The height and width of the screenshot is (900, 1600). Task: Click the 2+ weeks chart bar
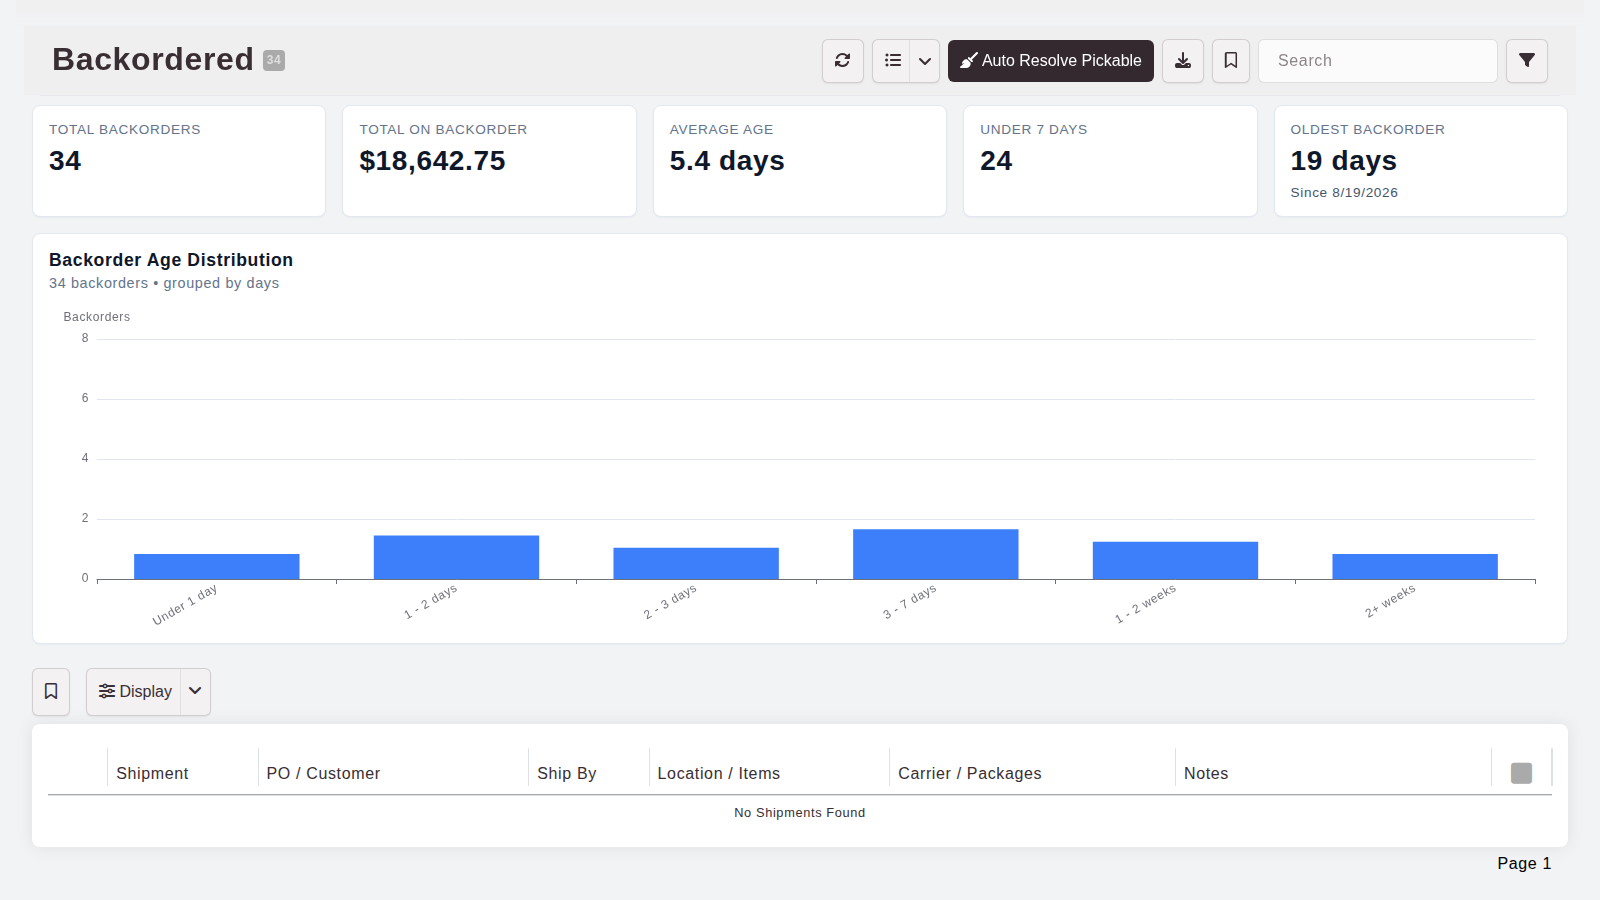coord(1415,567)
